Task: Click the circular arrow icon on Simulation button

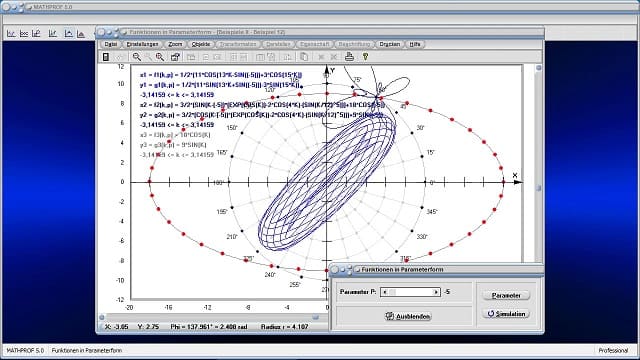Action: pos(491,313)
